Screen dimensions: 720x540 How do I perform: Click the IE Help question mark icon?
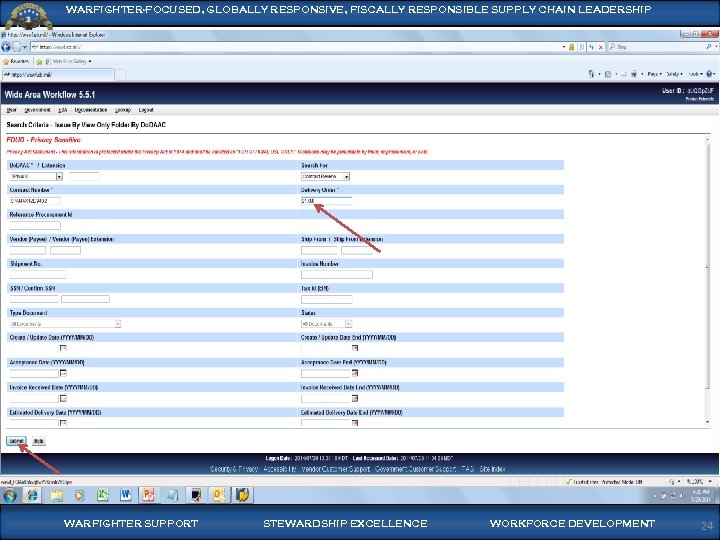tap(709, 74)
